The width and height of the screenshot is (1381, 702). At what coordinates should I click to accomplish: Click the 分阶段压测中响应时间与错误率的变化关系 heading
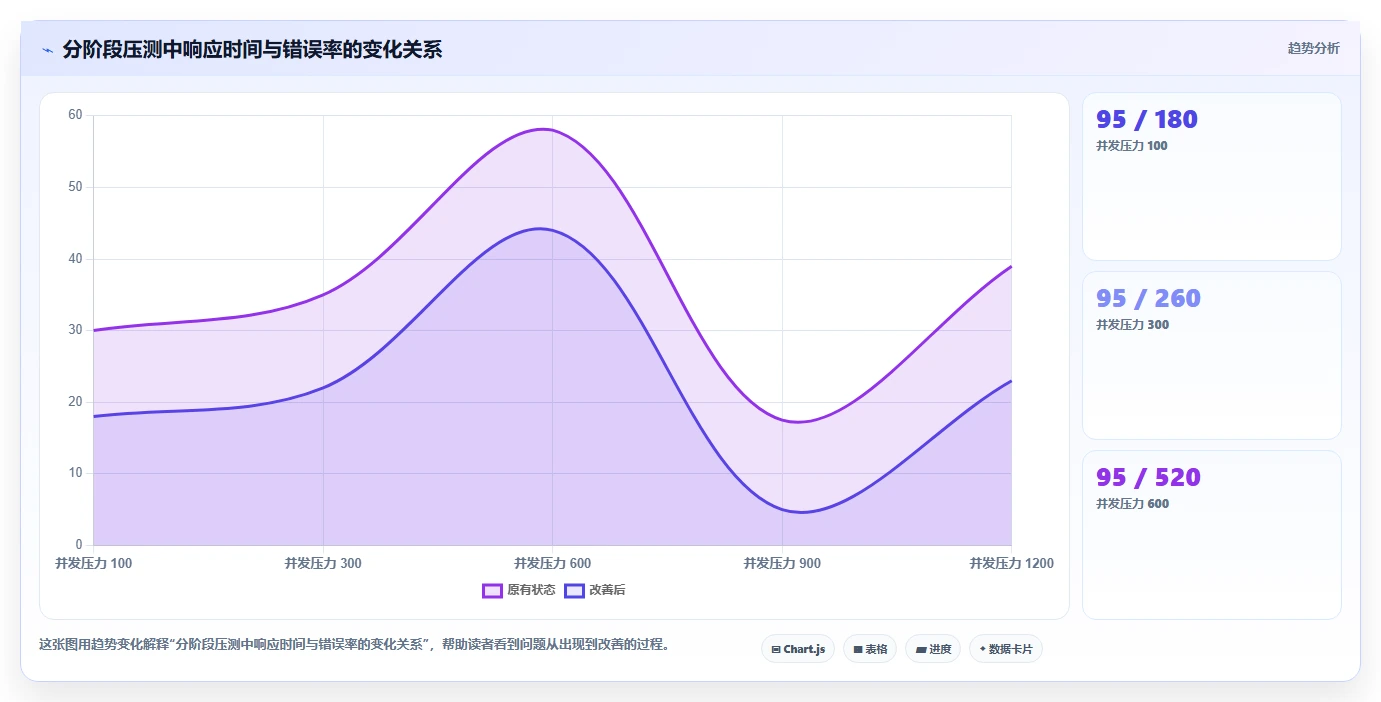(252, 49)
